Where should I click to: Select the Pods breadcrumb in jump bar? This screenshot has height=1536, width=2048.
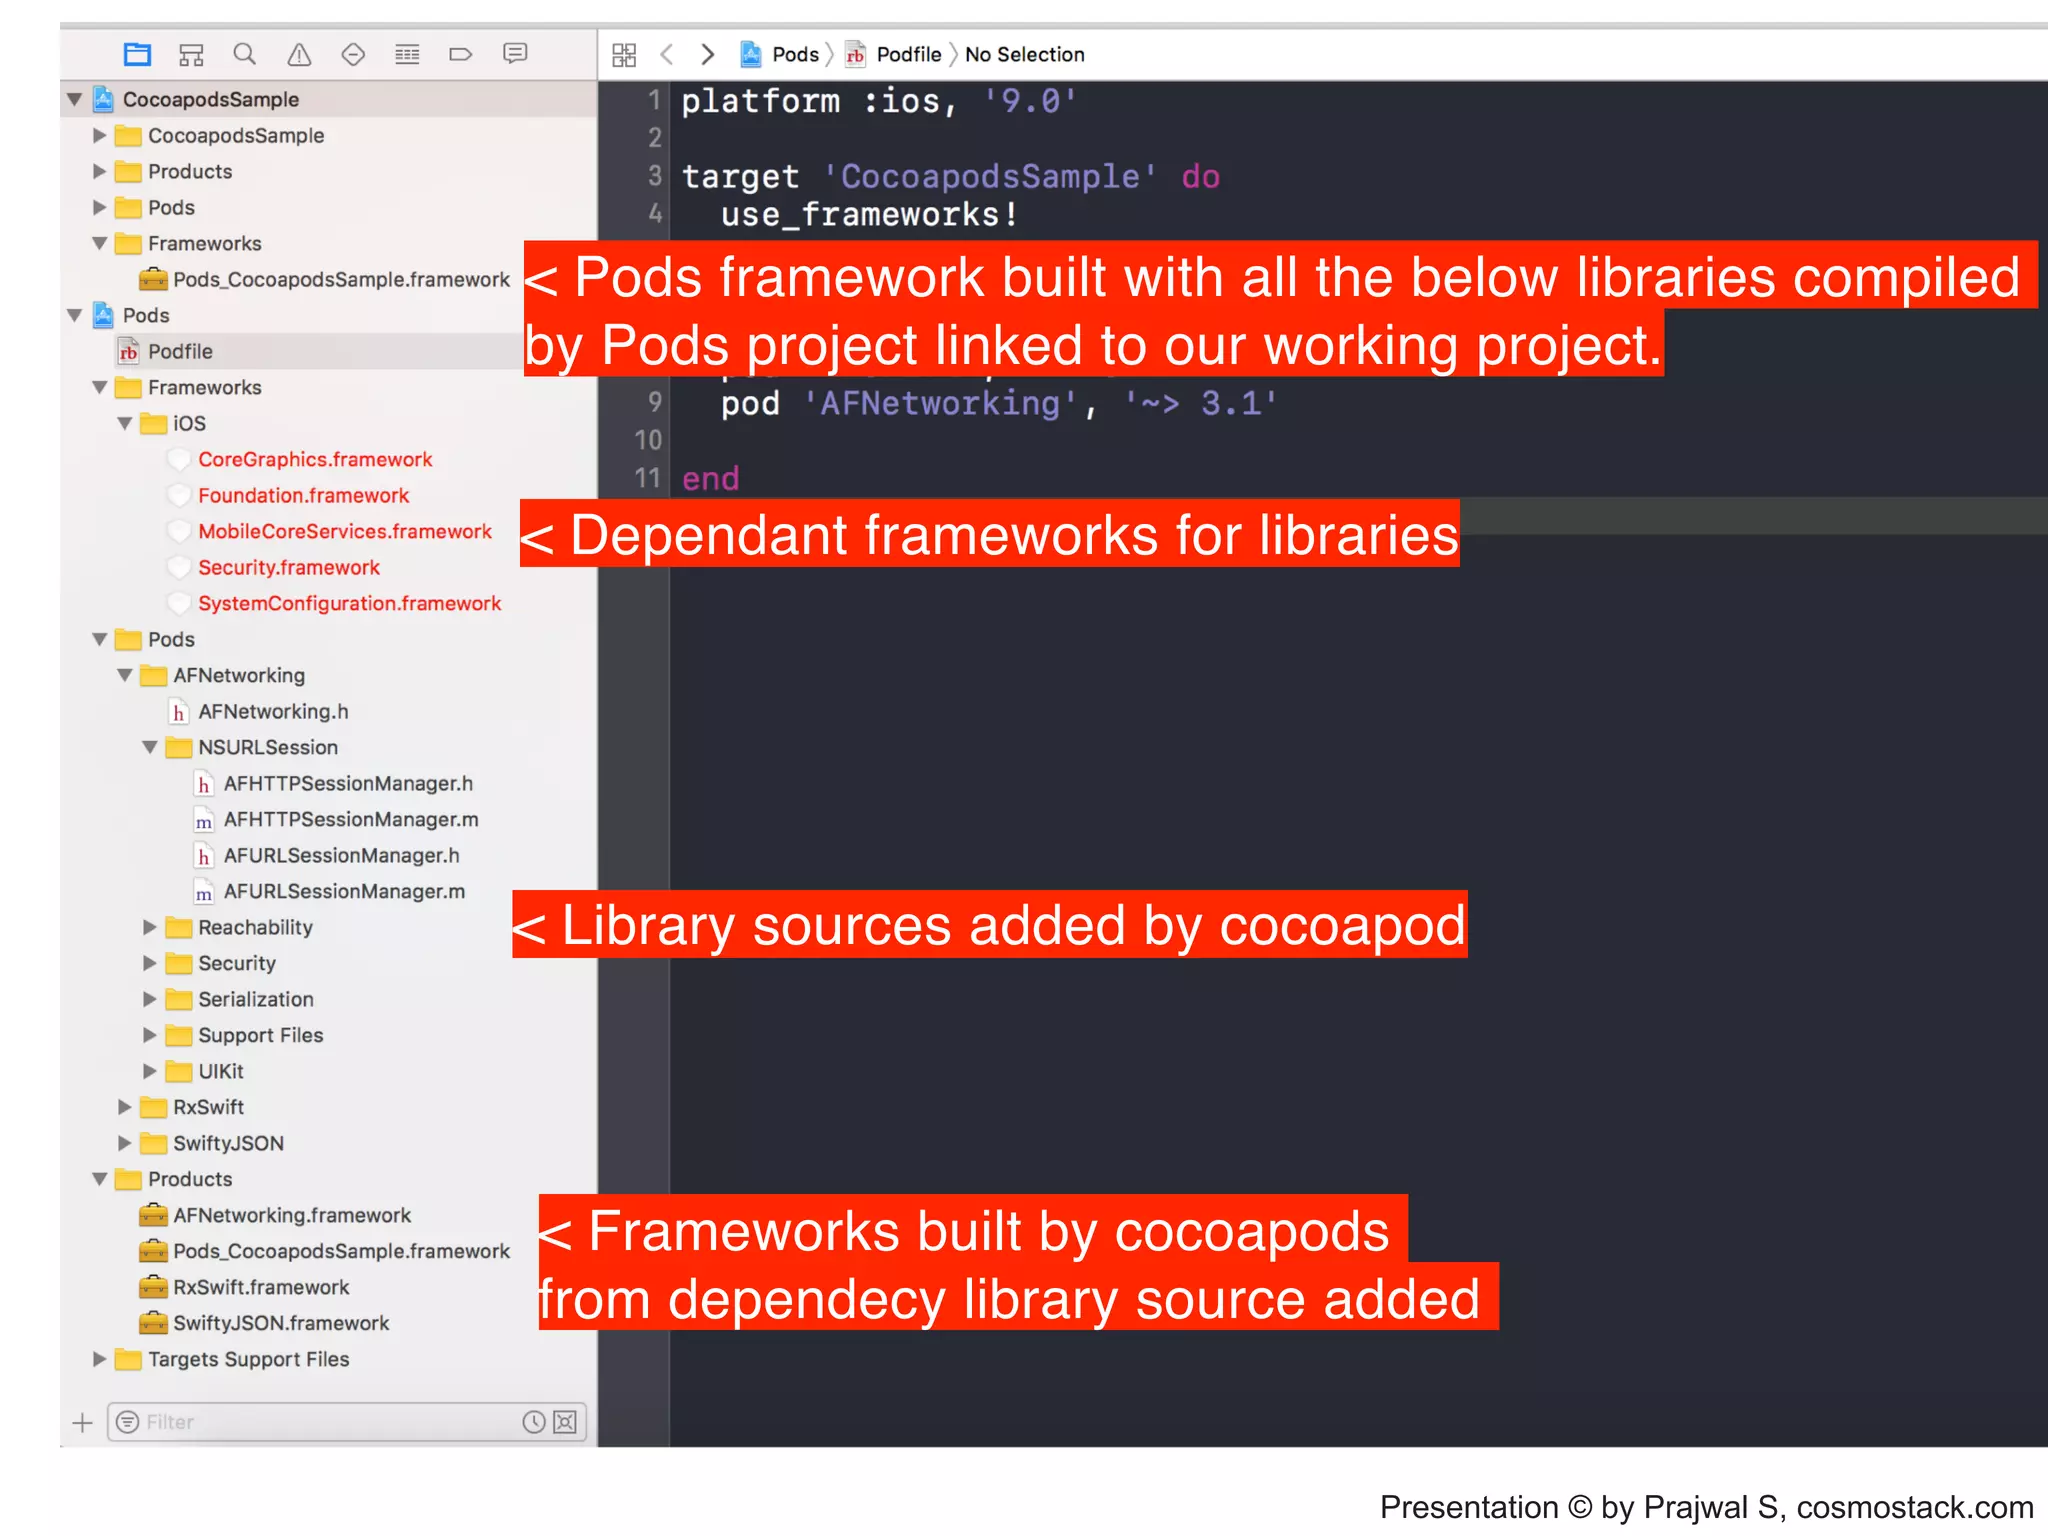coord(780,54)
